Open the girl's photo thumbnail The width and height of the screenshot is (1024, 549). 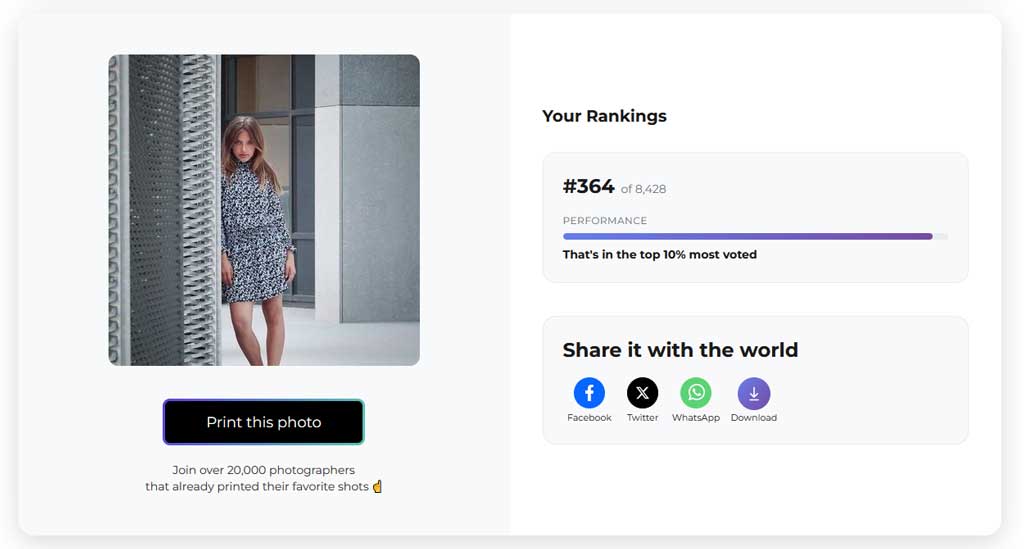pyautogui.click(x=264, y=210)
